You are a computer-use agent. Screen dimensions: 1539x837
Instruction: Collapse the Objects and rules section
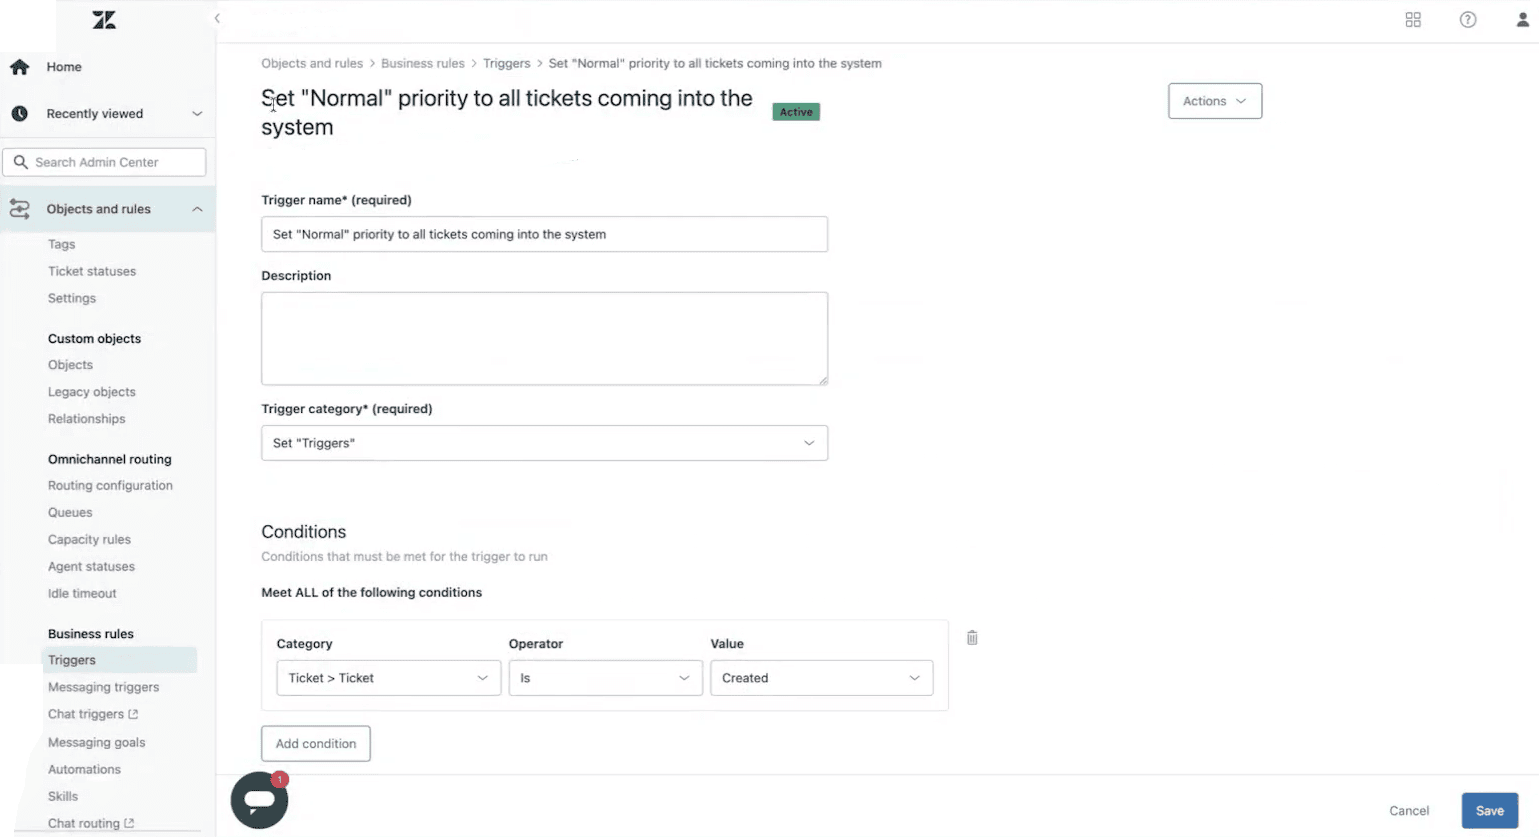click(x=197, y=209)
